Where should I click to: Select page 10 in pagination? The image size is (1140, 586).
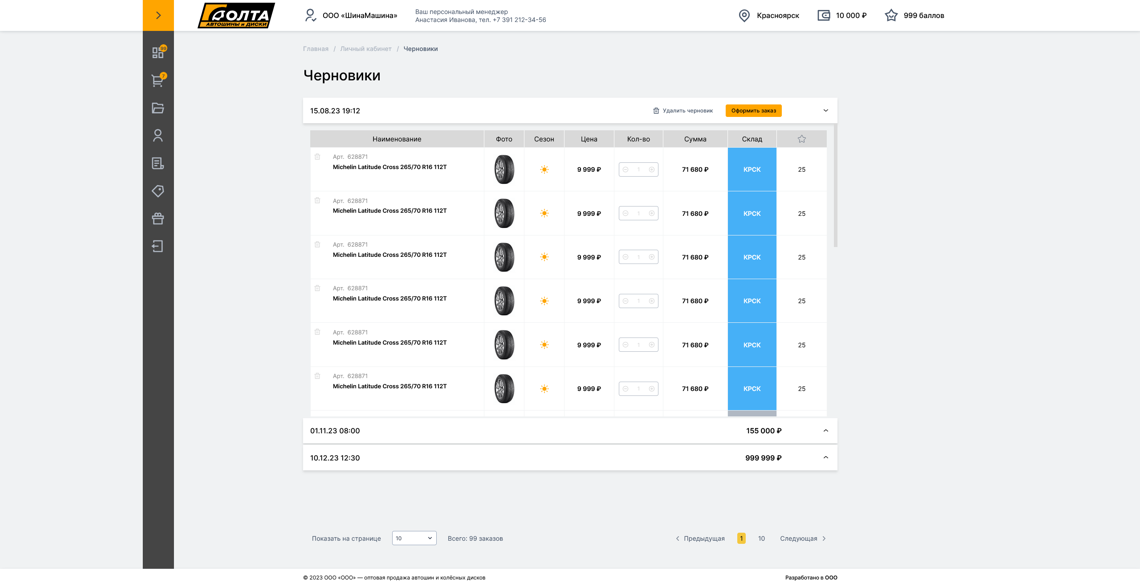[x=761, y=539]
